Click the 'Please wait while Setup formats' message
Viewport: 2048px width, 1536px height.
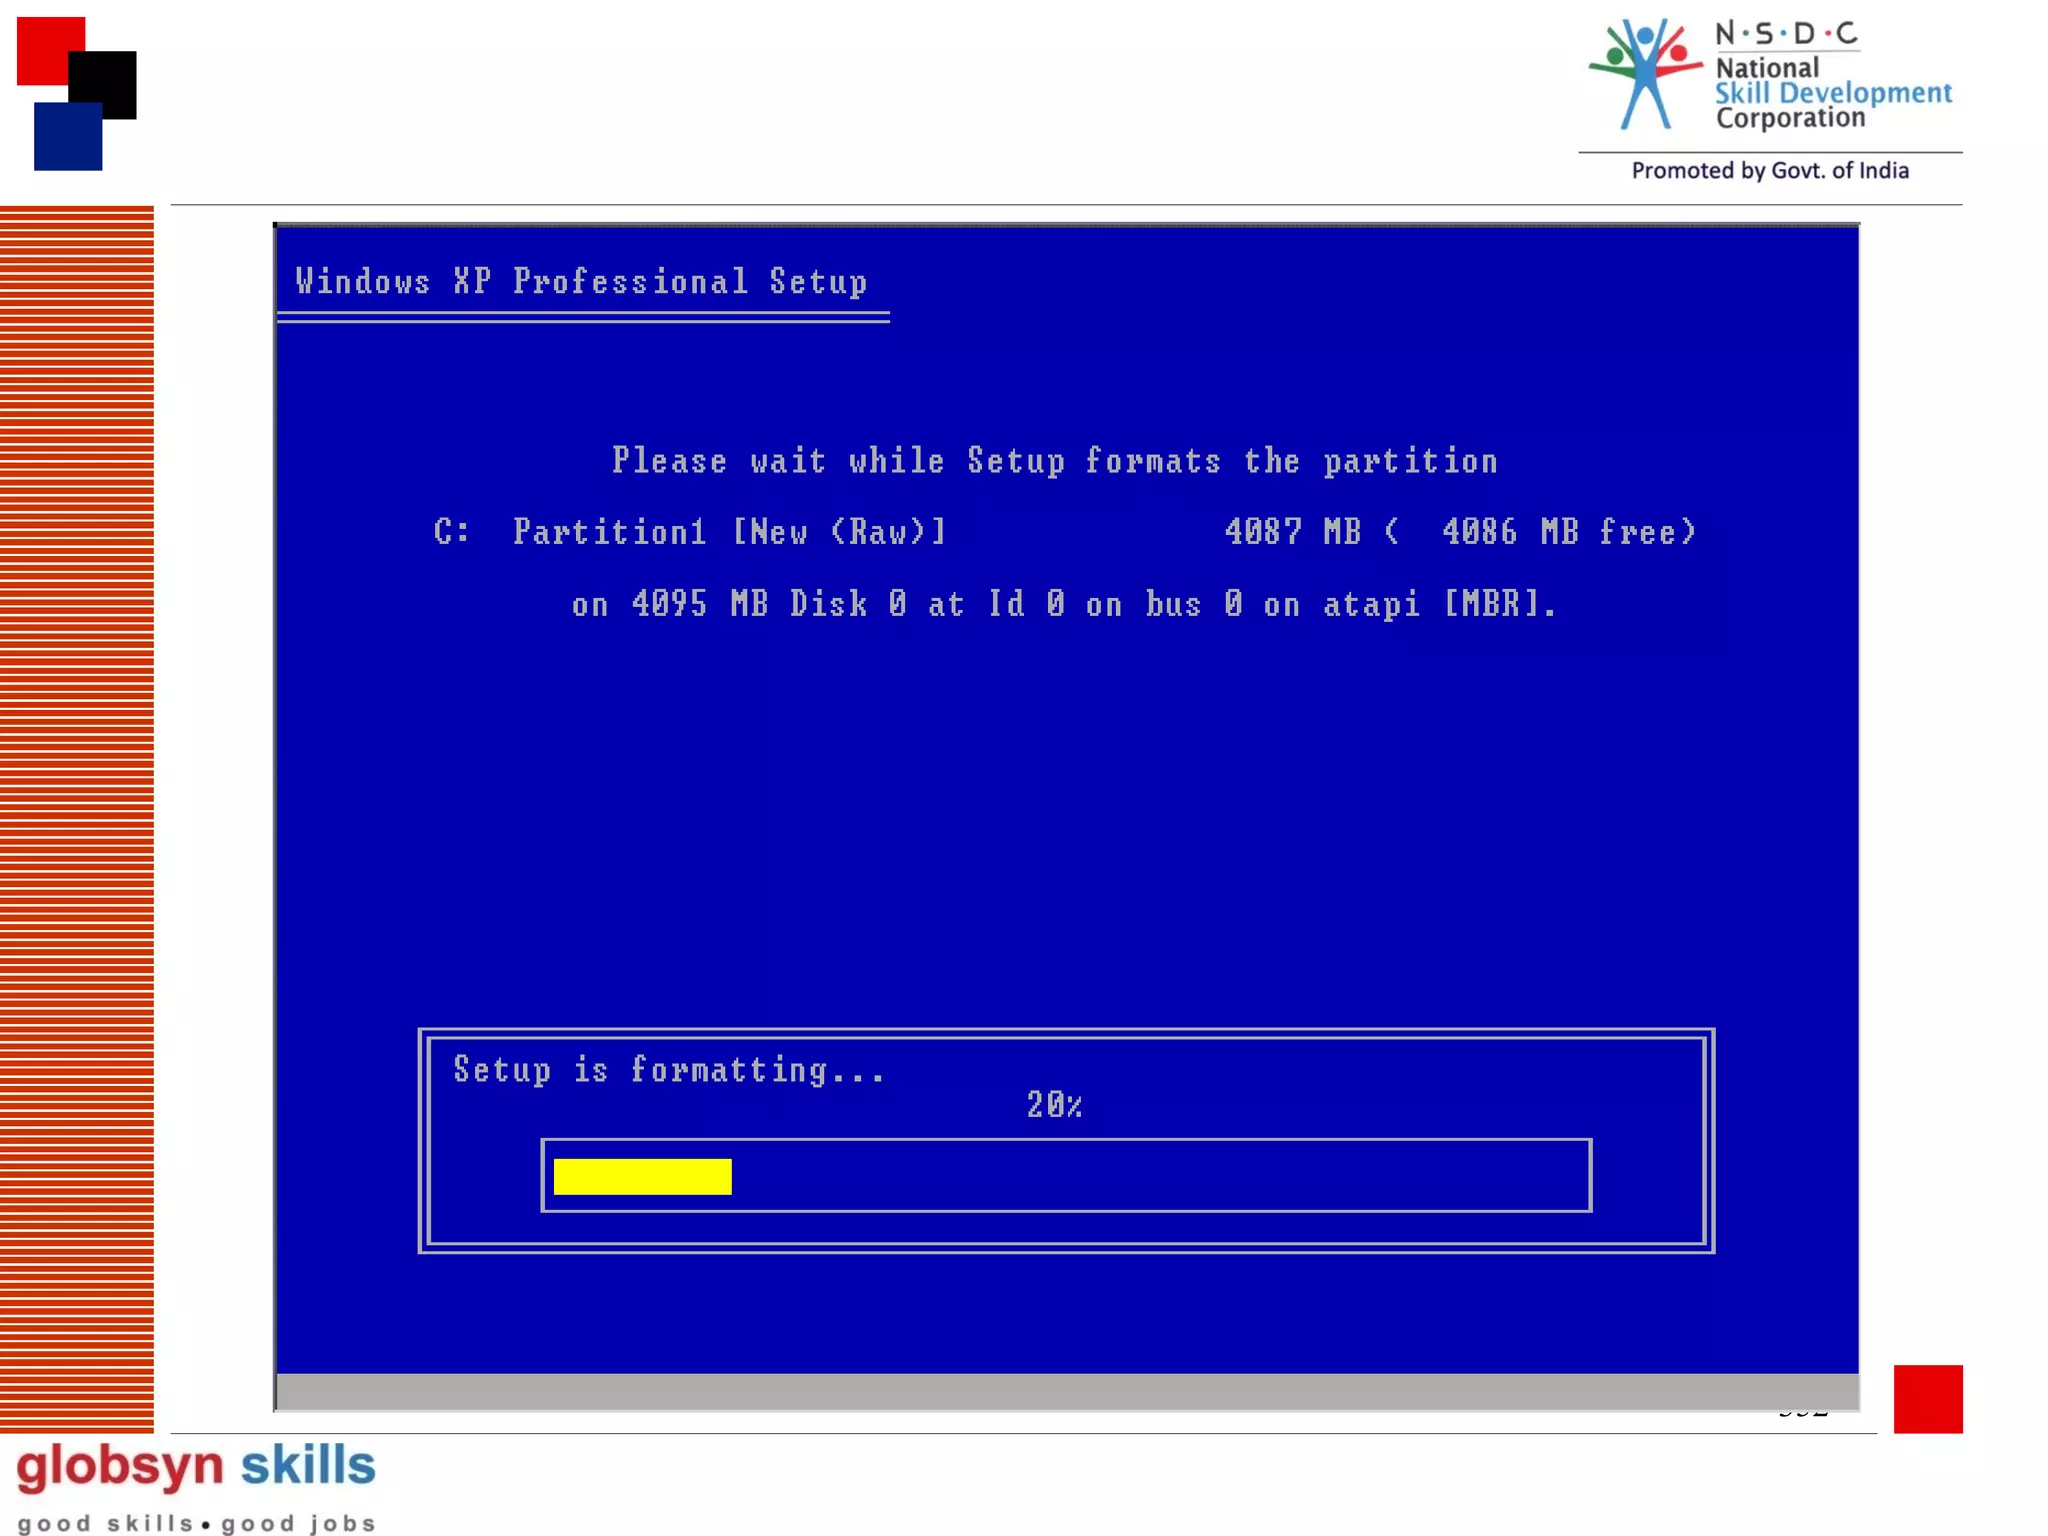click(x=1054, y=461)
